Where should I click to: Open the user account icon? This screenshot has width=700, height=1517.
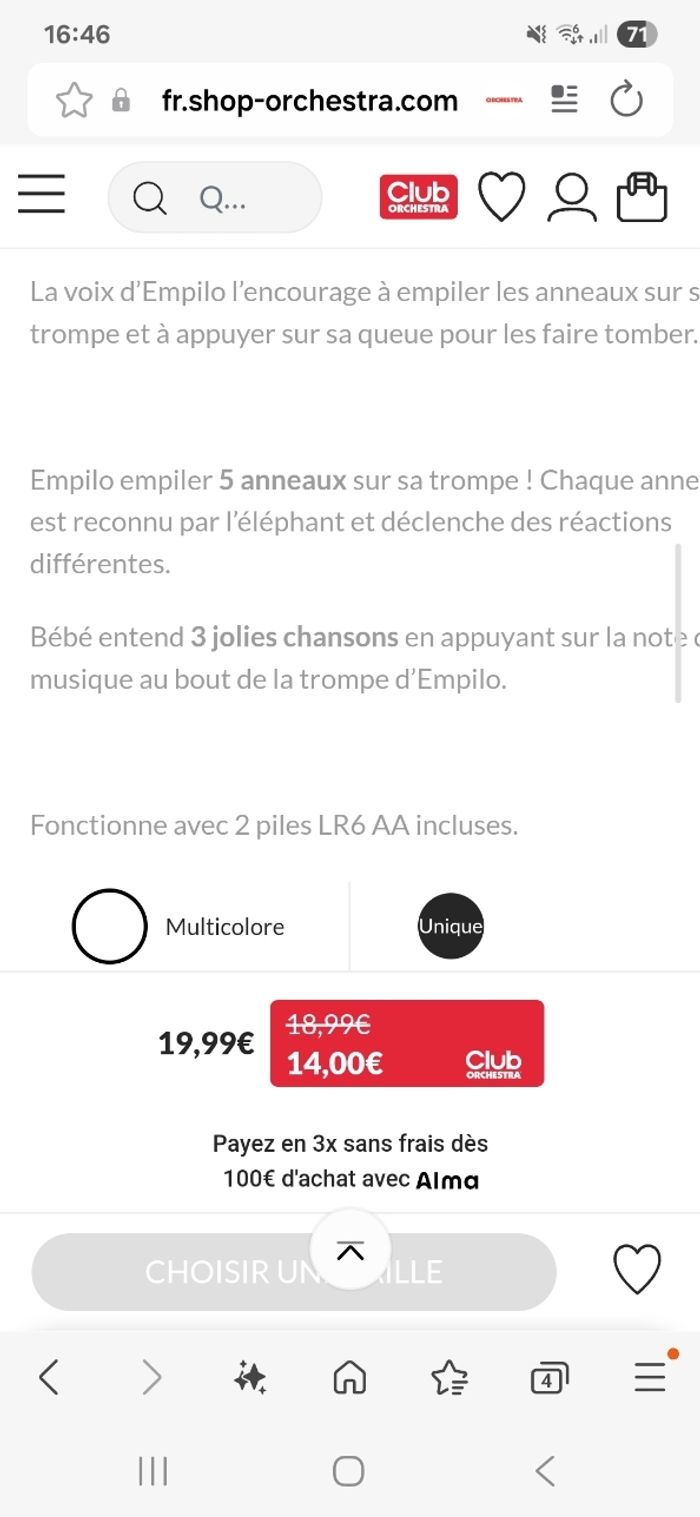(571, 197)
